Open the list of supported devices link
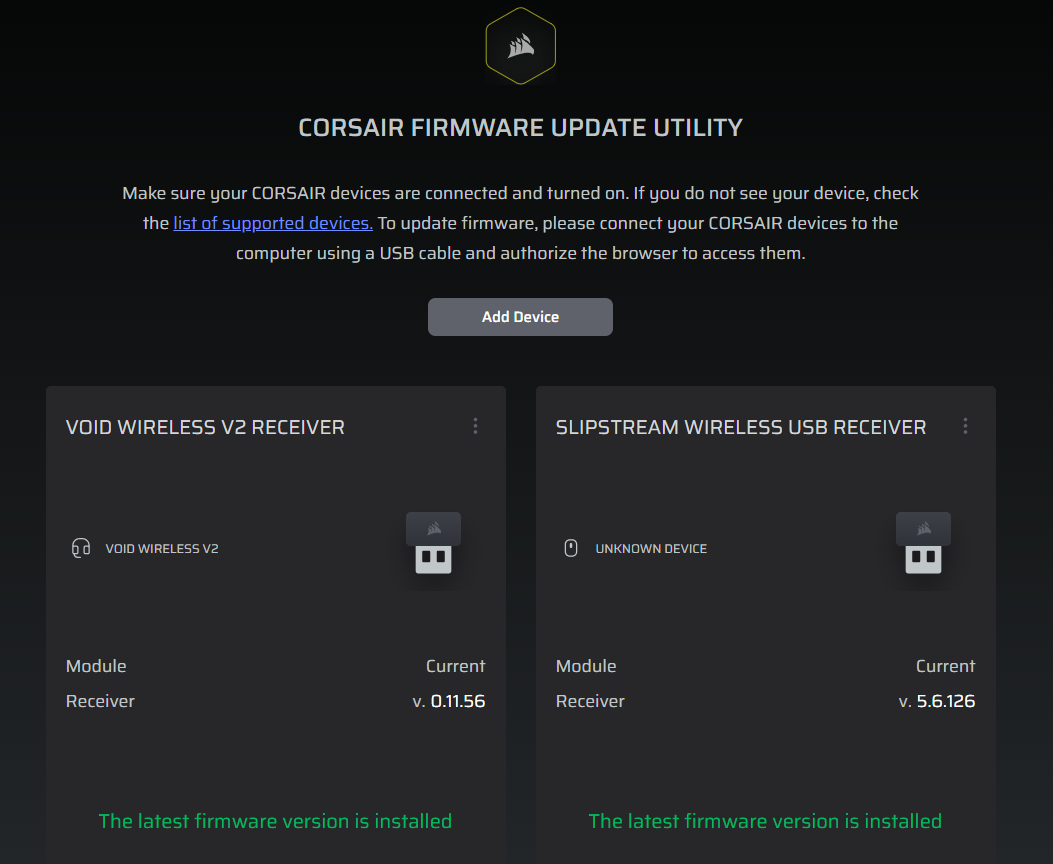The width and height of the screenshot is (1053, 864). coord(273,223)
